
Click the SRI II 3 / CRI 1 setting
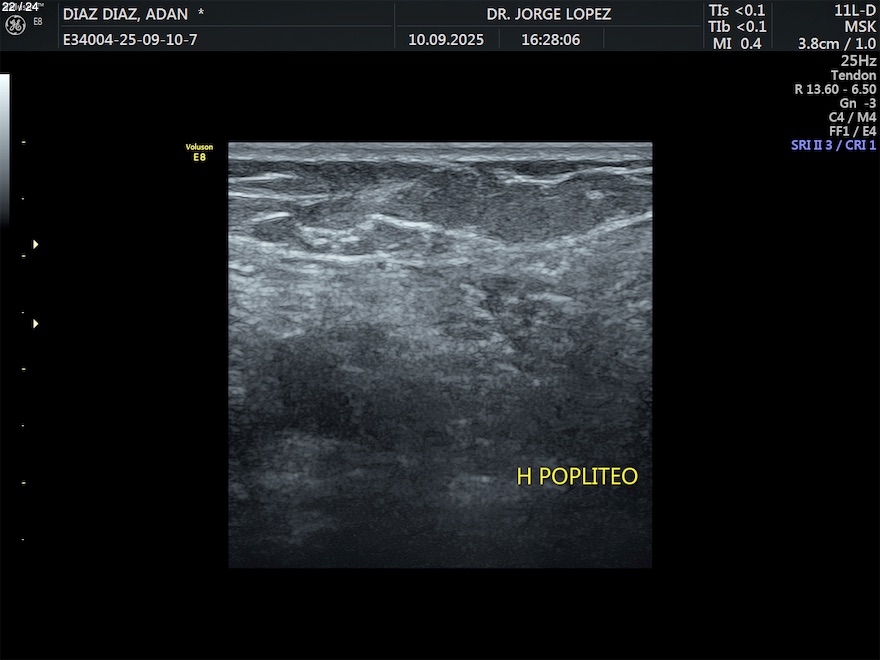click(833, 145)
